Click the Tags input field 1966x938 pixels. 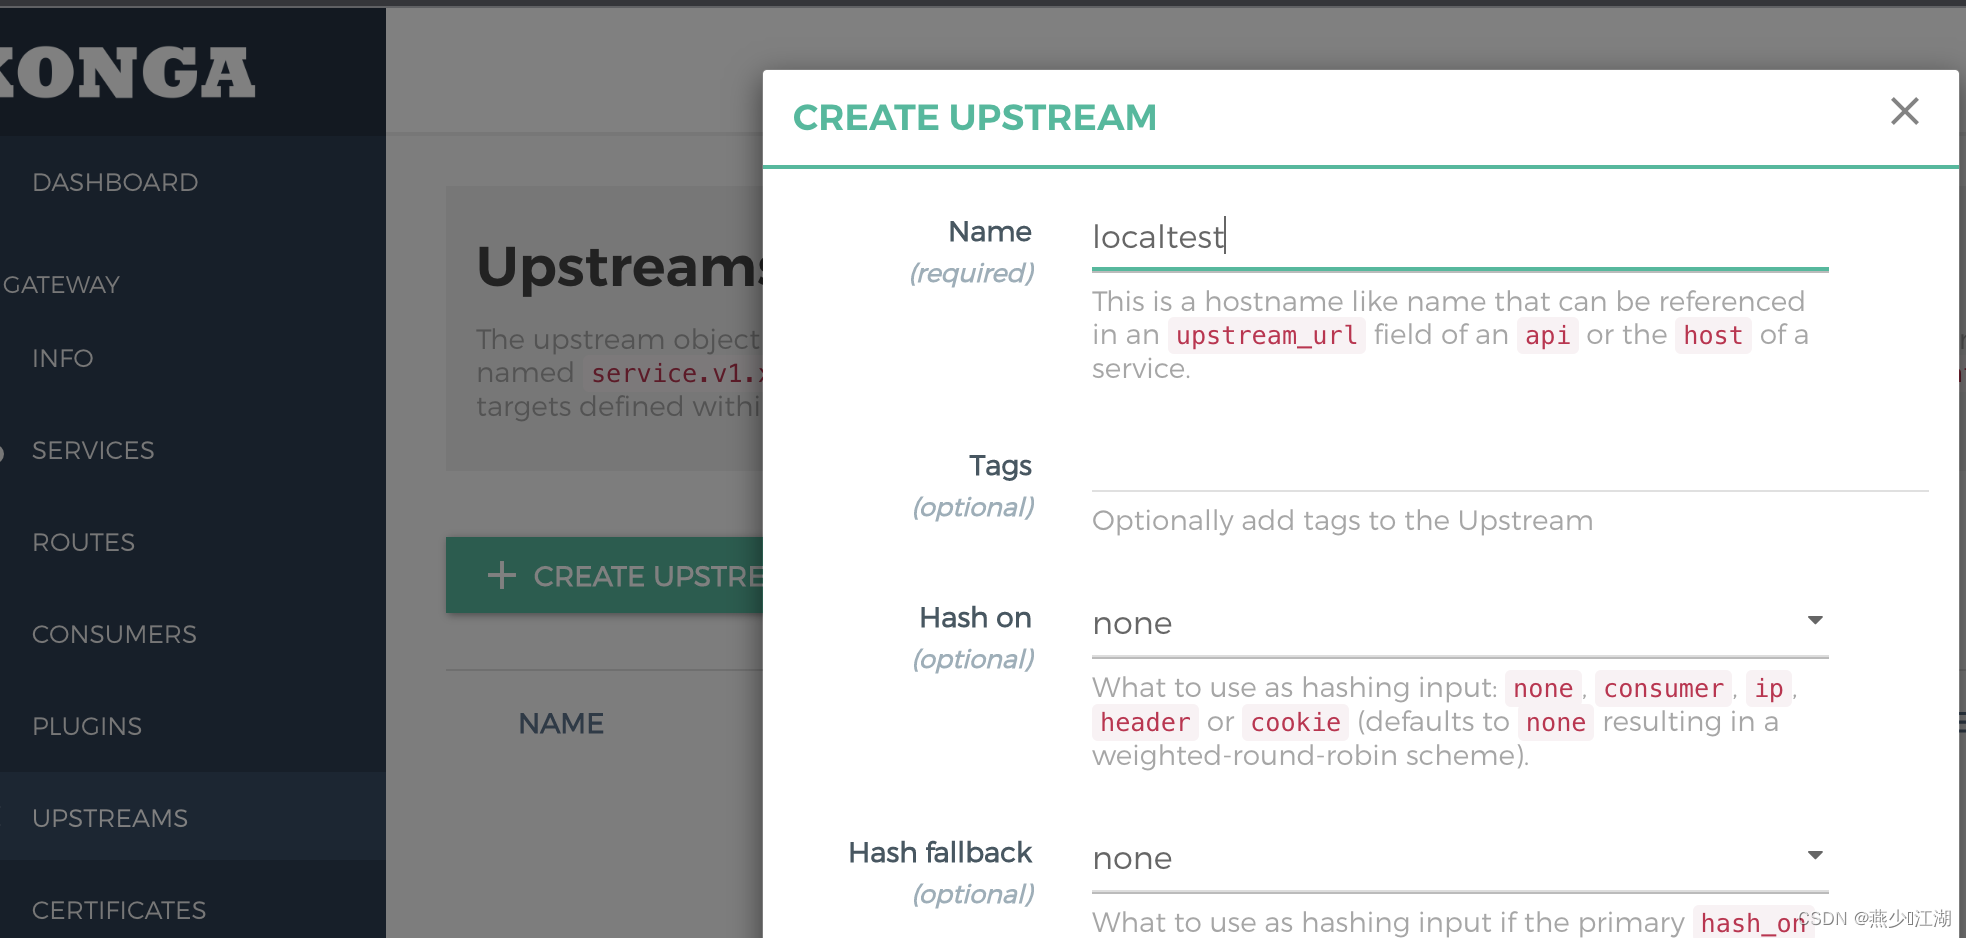pos(1510,468)
